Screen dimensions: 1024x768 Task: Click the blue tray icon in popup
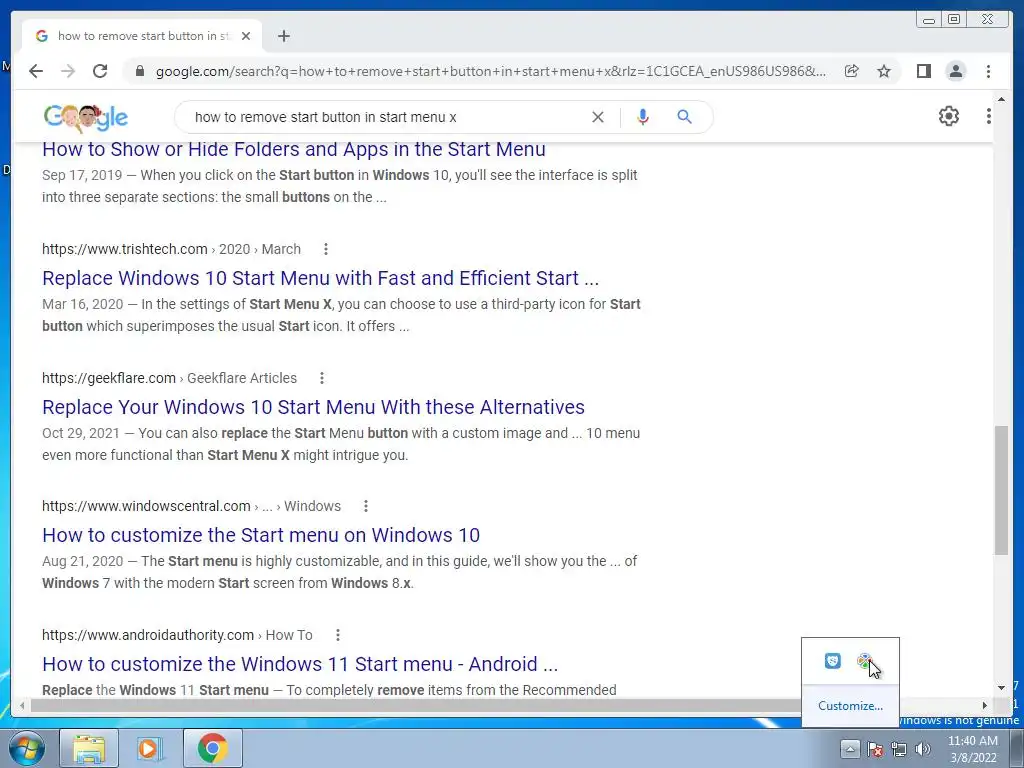(833, 661)
